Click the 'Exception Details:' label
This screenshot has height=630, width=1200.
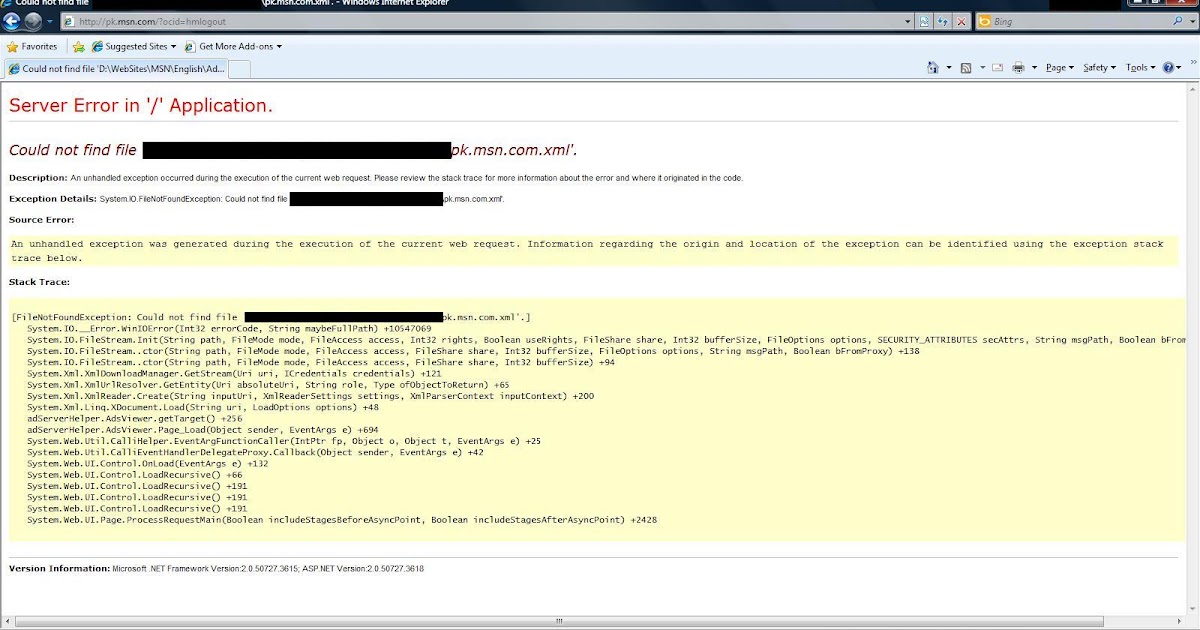pyautogui.click(x=53, y=199)
